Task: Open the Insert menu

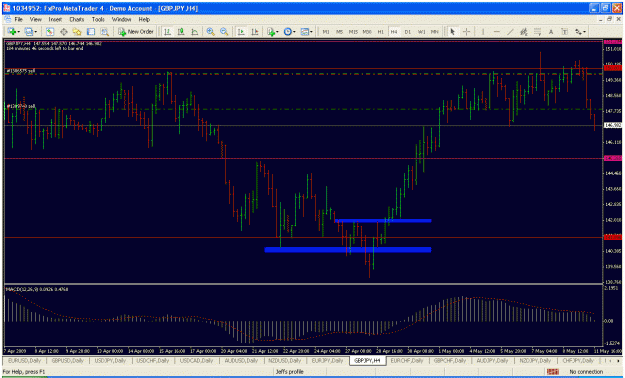Action: tap(55, 19)
